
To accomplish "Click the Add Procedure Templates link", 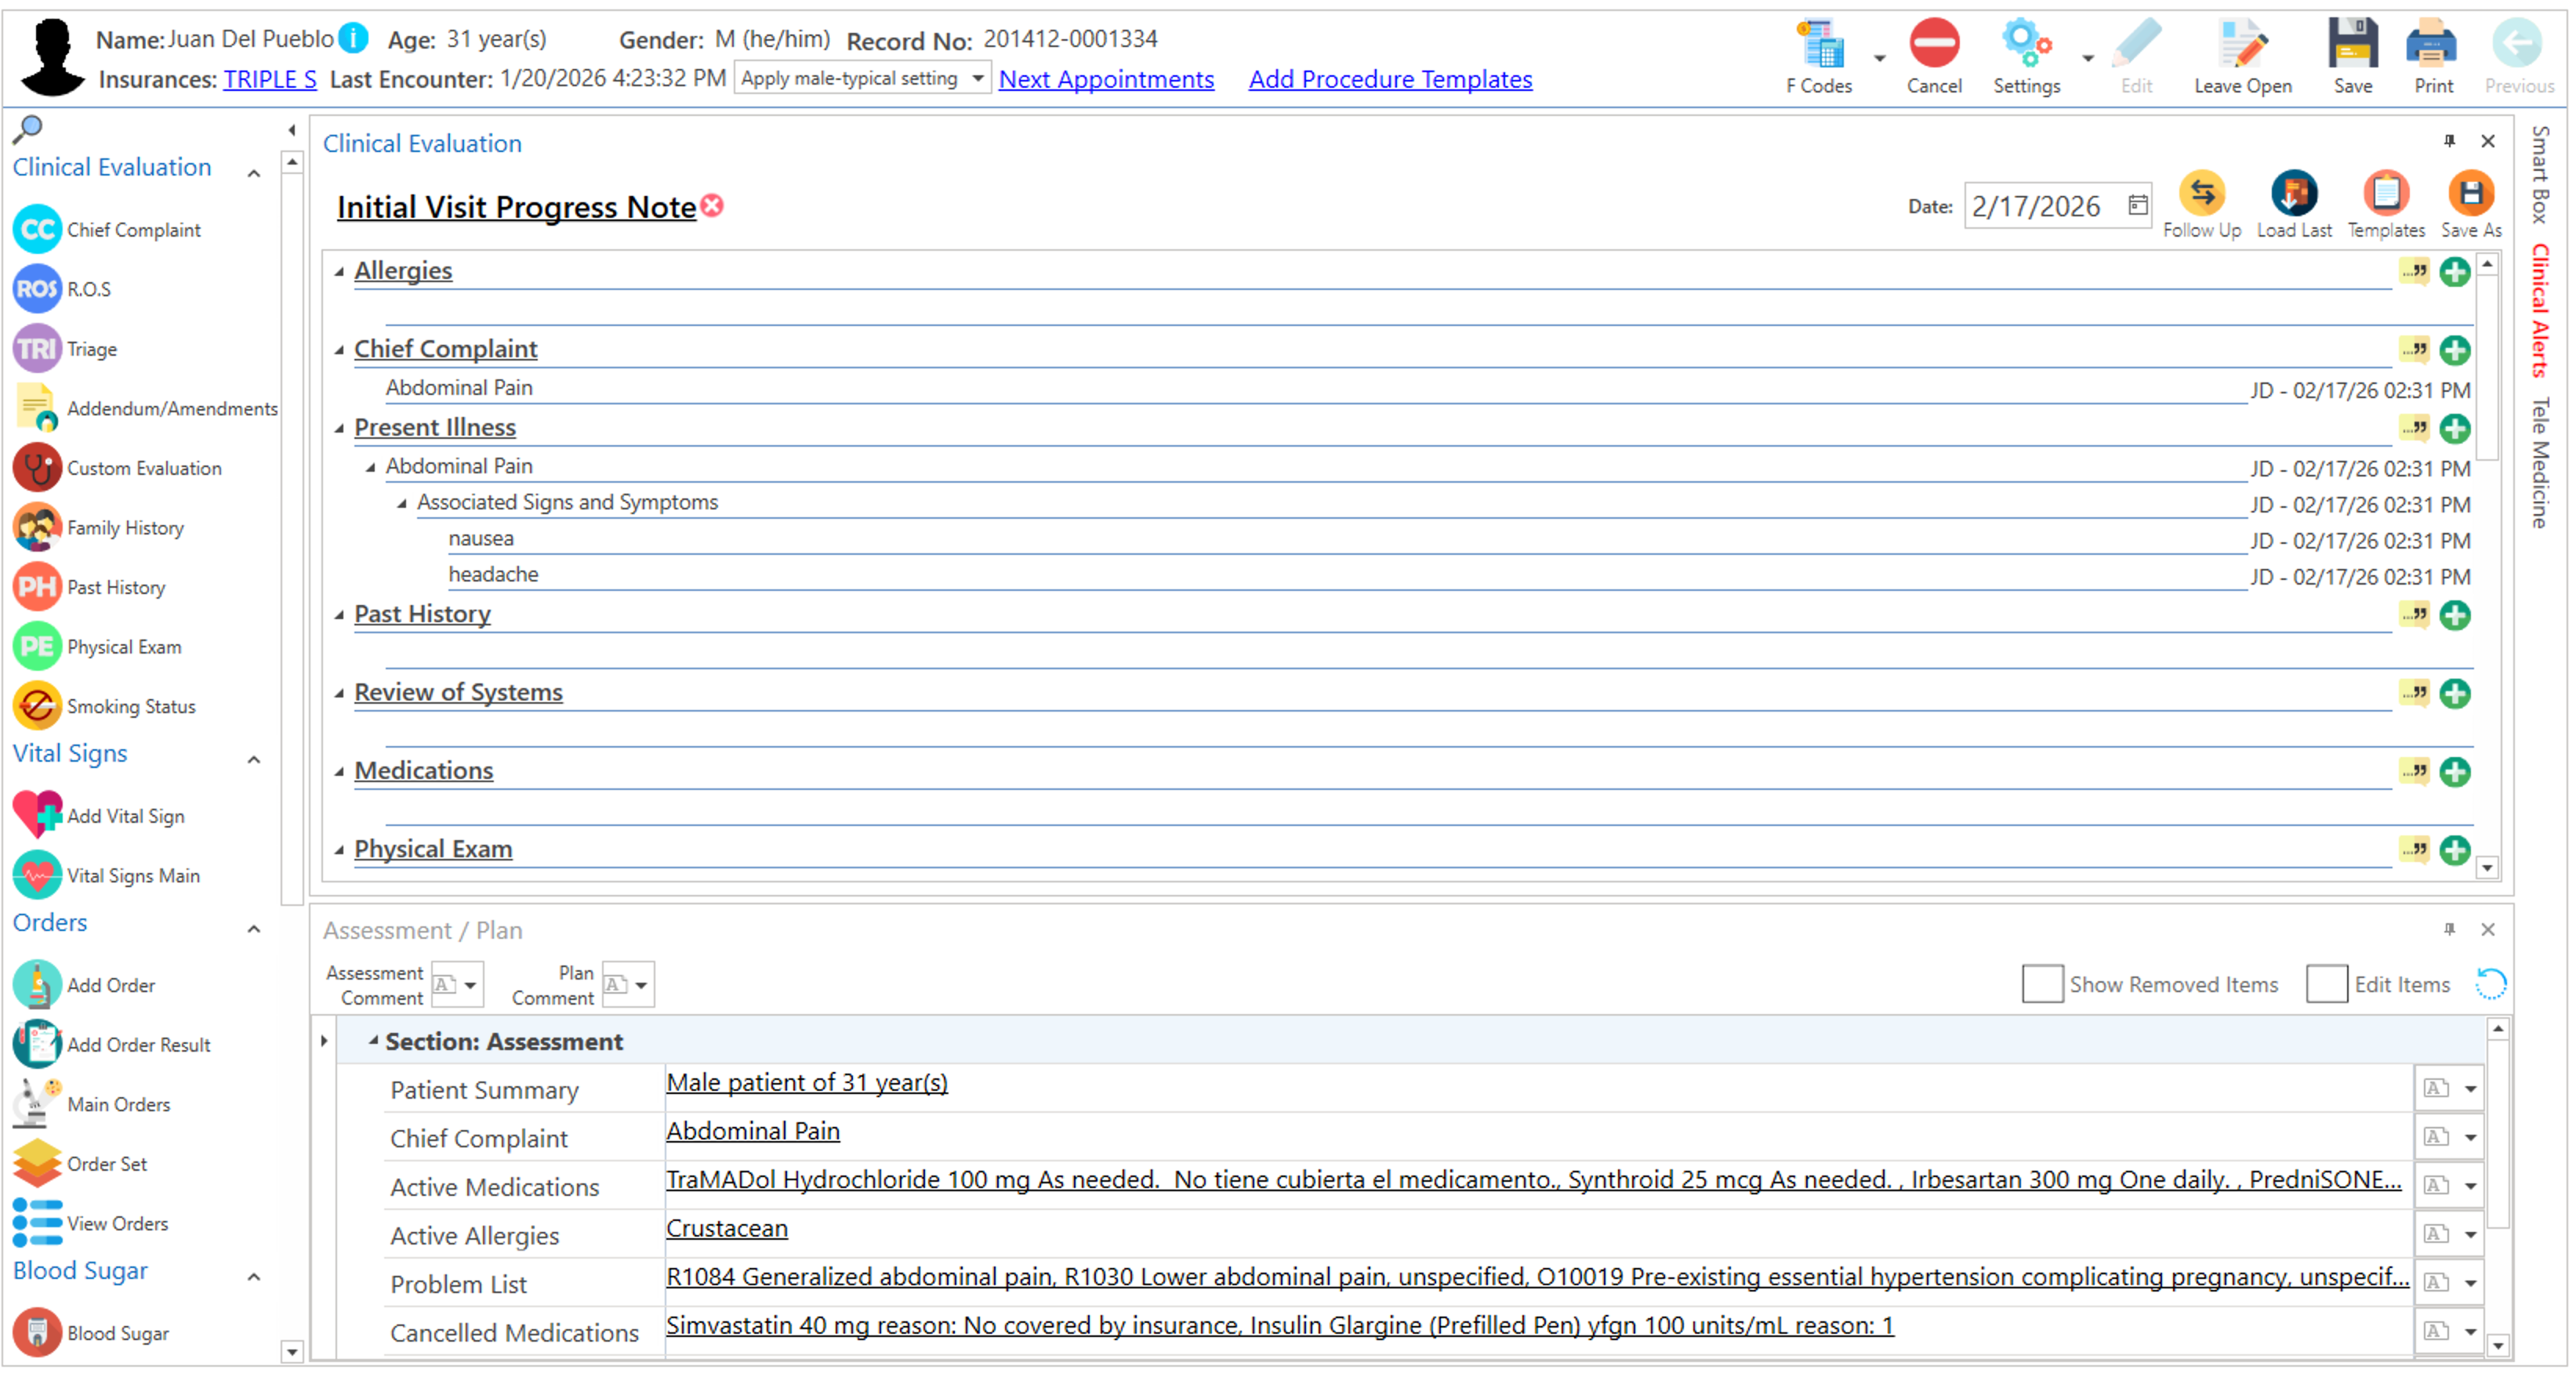I will coord(1389,79).
